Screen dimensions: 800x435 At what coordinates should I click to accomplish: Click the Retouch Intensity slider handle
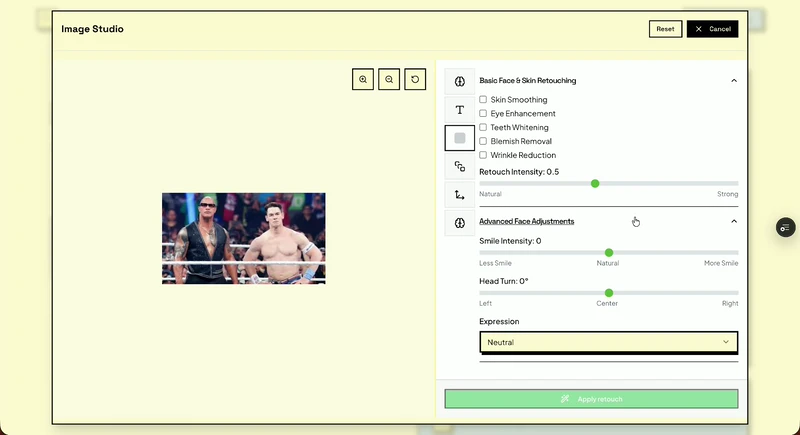click(x=595, y=183)
